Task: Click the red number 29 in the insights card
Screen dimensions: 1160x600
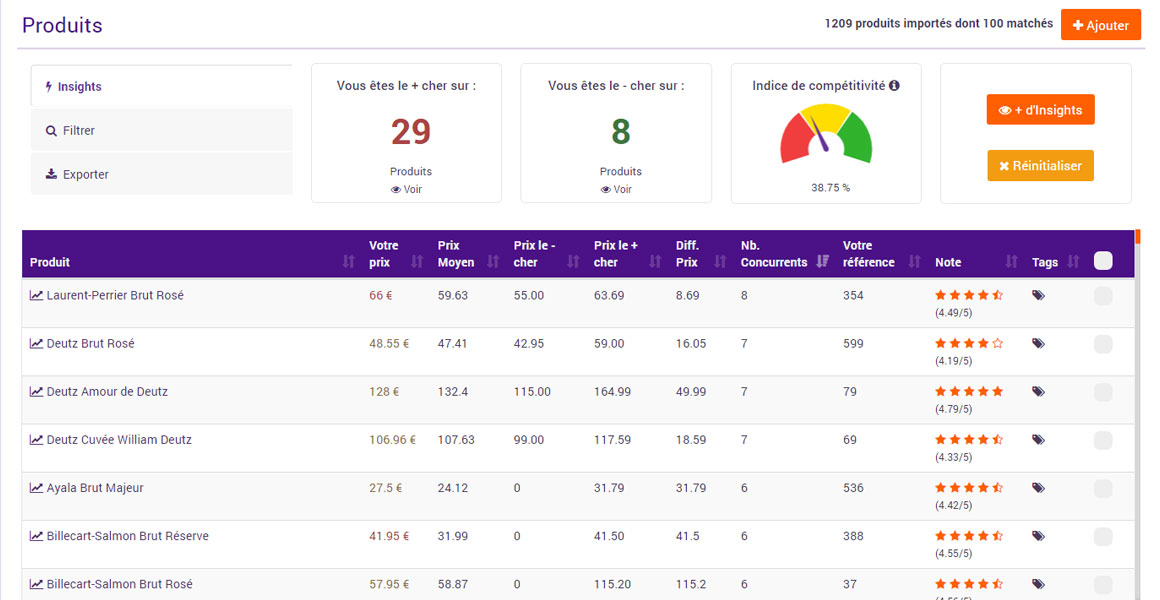Action: [411, 132]
